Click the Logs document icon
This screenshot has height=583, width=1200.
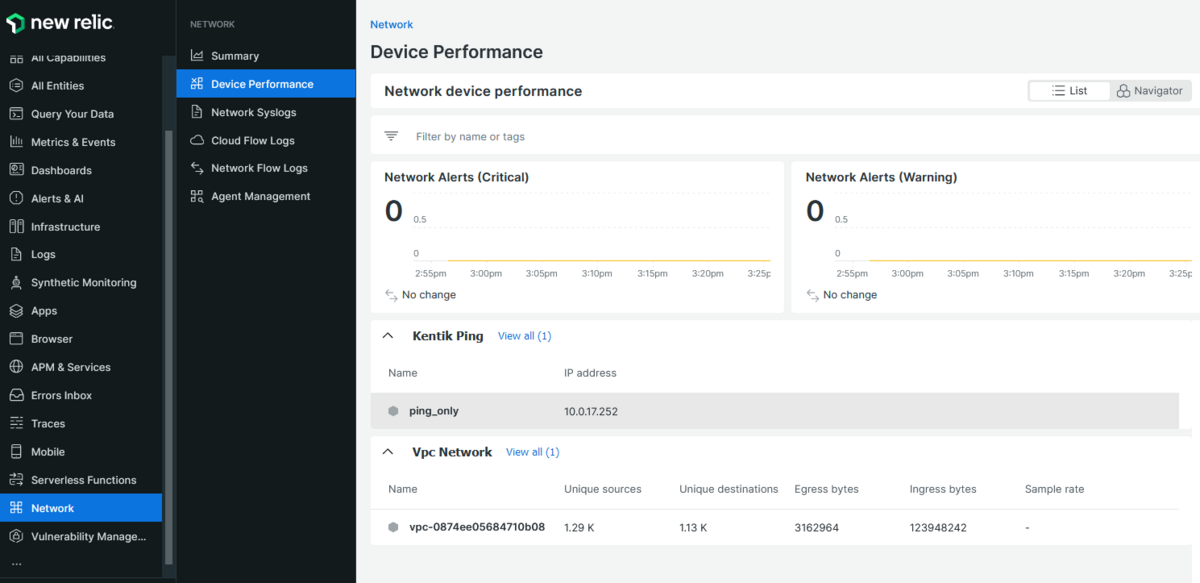click(16, 255)
